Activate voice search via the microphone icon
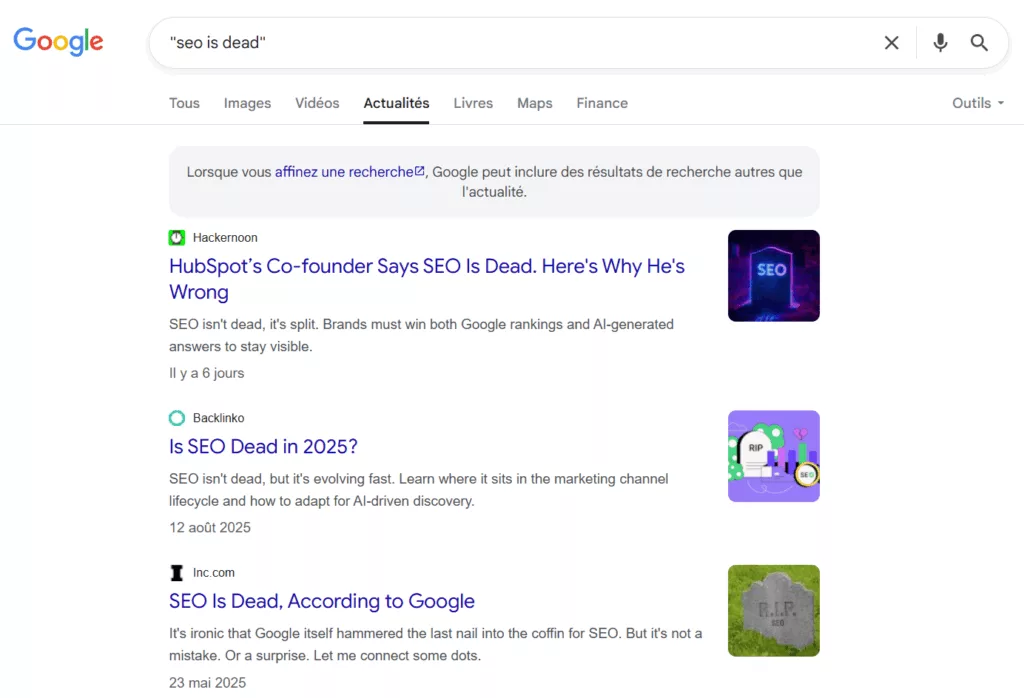This screenshot has width=1024, height=698. point(939,42)
